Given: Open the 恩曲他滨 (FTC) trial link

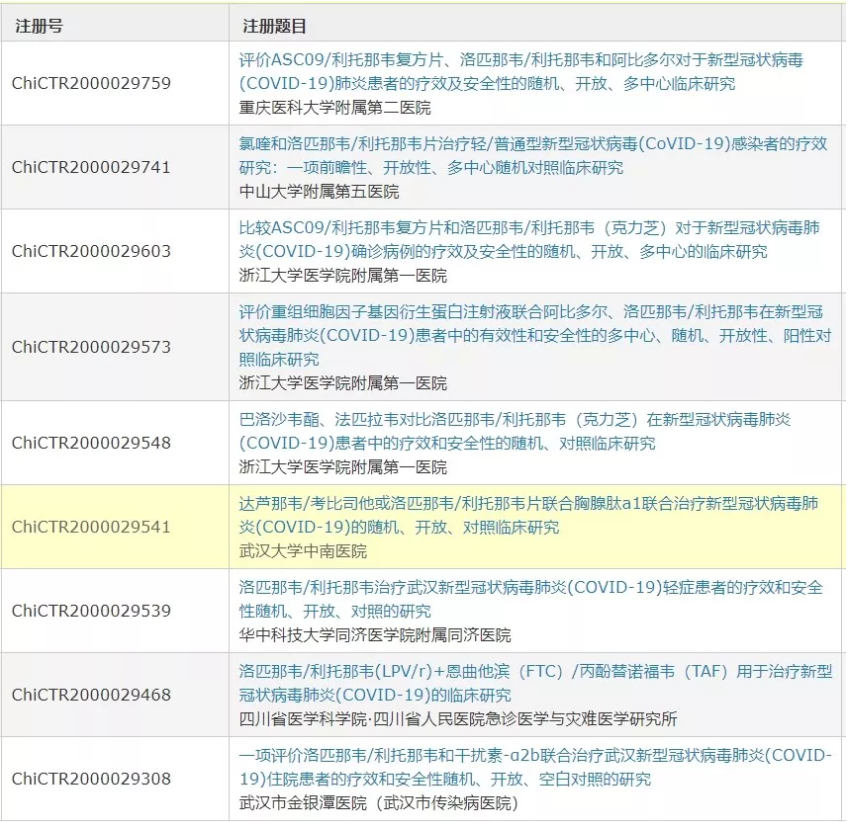Looking at the screenshot, I should click(x=535, y=683).
